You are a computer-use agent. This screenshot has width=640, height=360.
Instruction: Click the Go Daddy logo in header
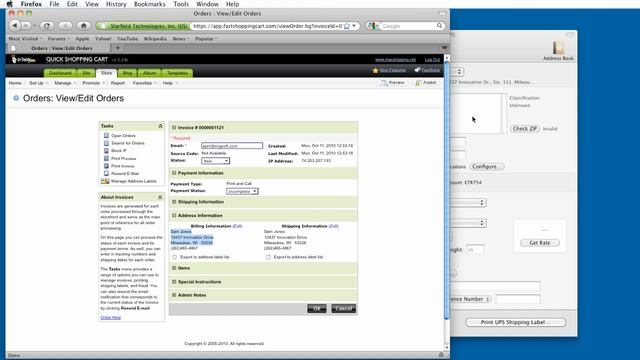click(x=23, y=60)
